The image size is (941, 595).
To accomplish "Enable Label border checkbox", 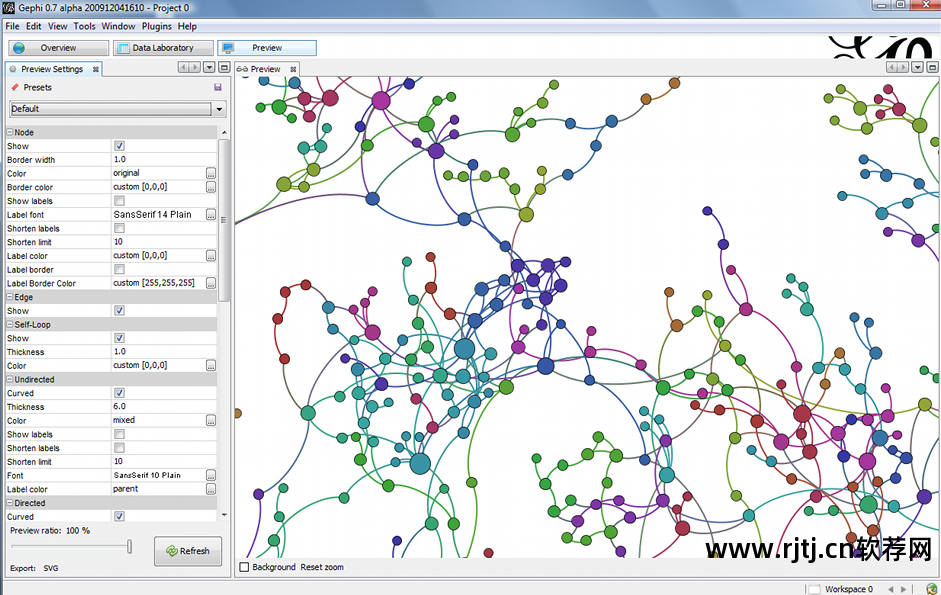I will [119, 269].
